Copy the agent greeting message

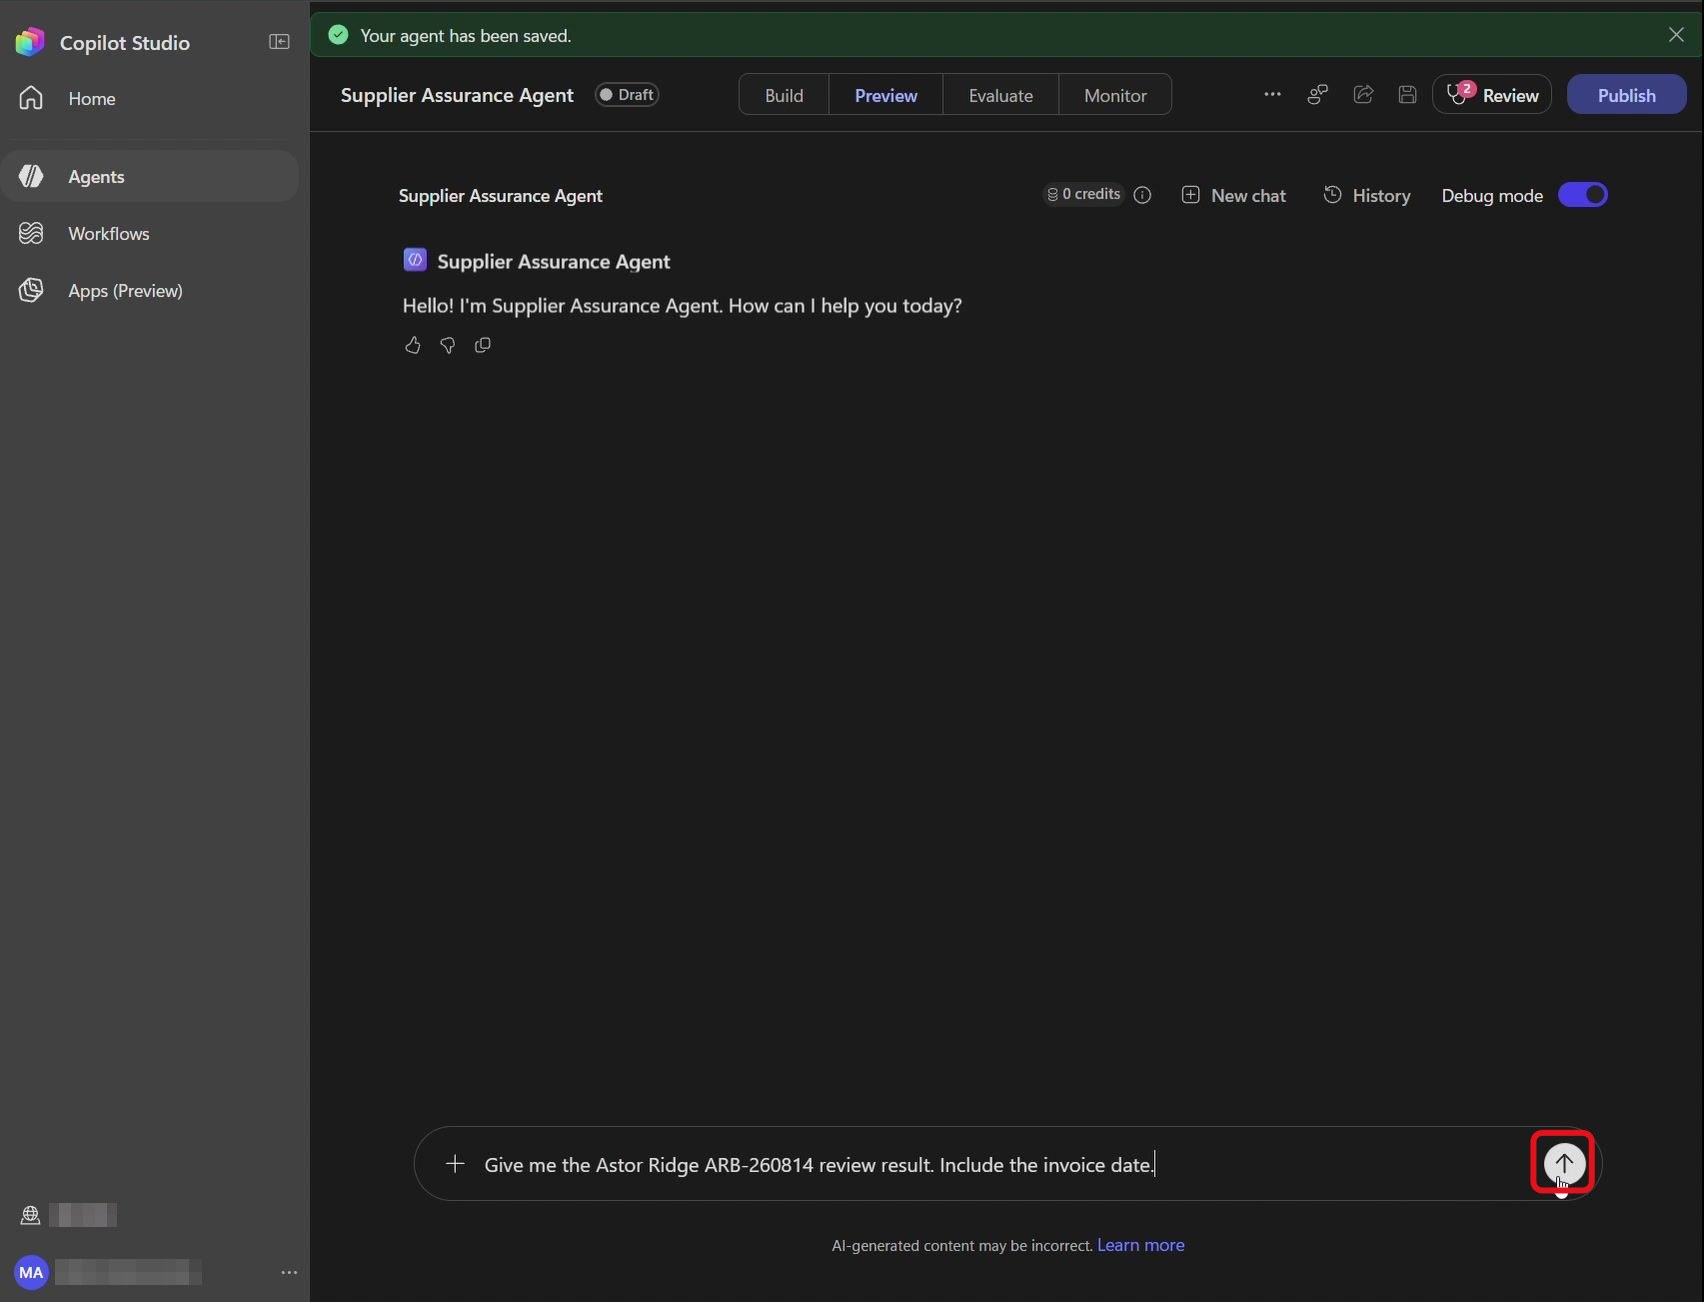click(483, 345)
